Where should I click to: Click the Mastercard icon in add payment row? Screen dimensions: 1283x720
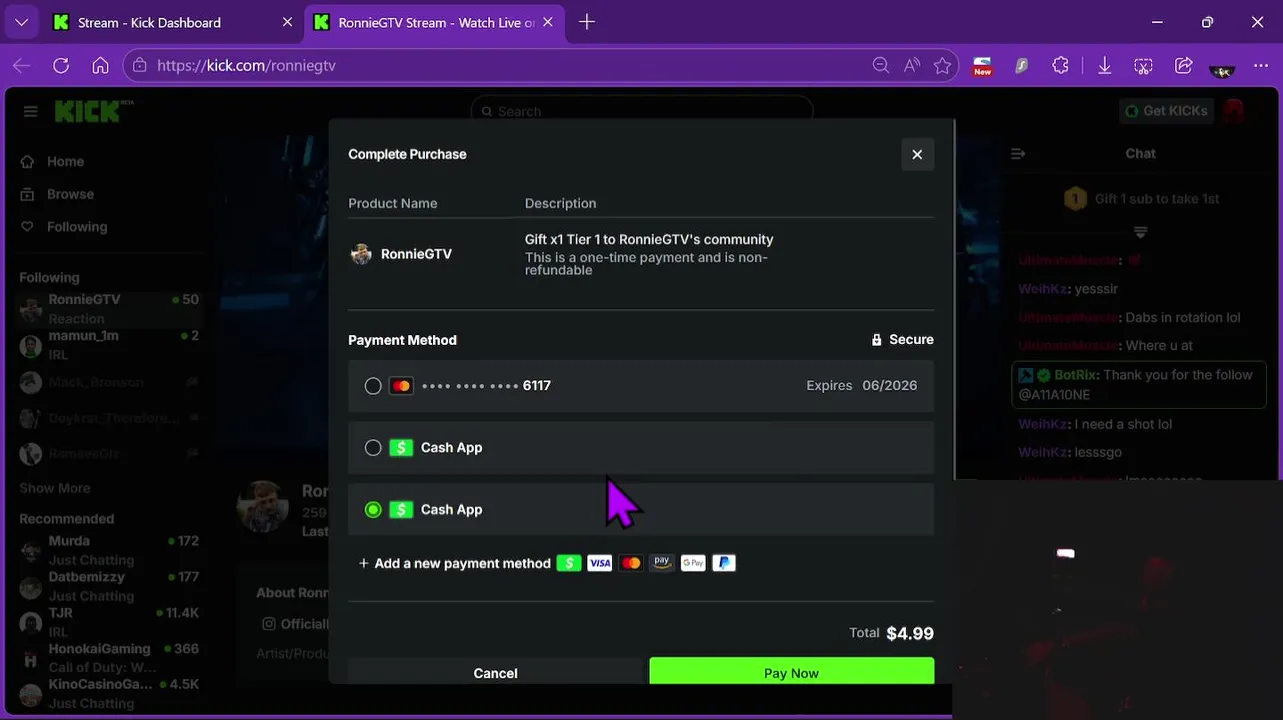tap(631, 563)
